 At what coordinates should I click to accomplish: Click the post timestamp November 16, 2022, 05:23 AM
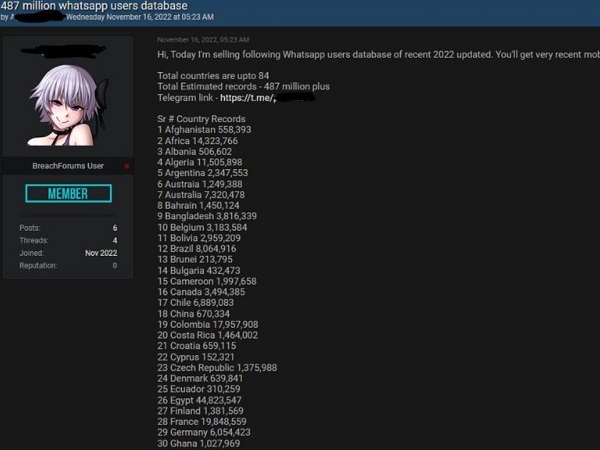click(203, 40)
